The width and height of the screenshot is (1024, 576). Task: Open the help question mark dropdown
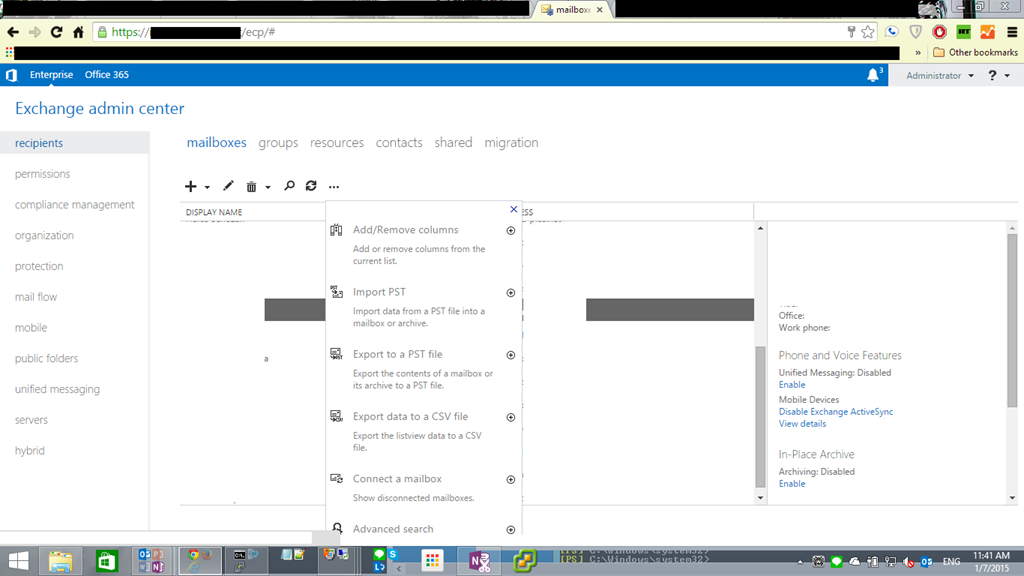tap(997, 76)
